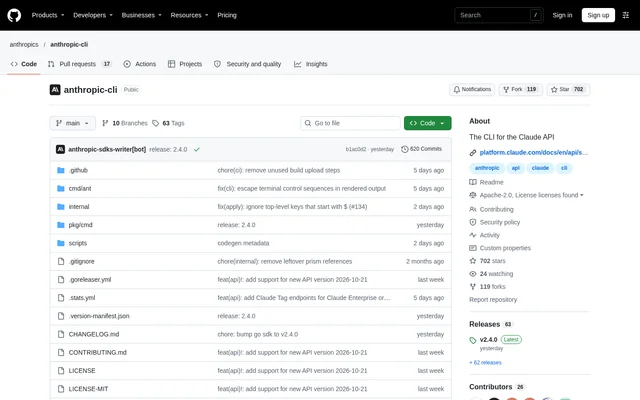This screenshot has height=400, width=640.
Task: Open the Products dropdown menu
Action: pos(48,15)
